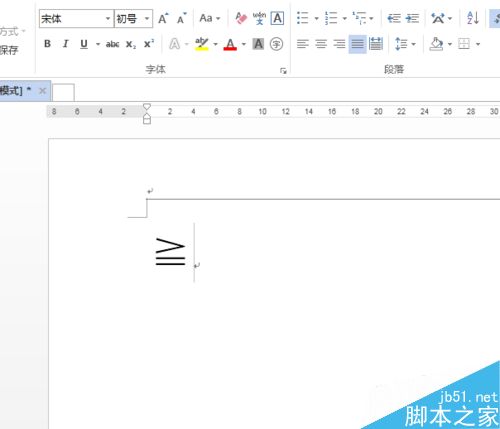
Task: Expand the shading color dropdown arrow
Action: point(450,44)
